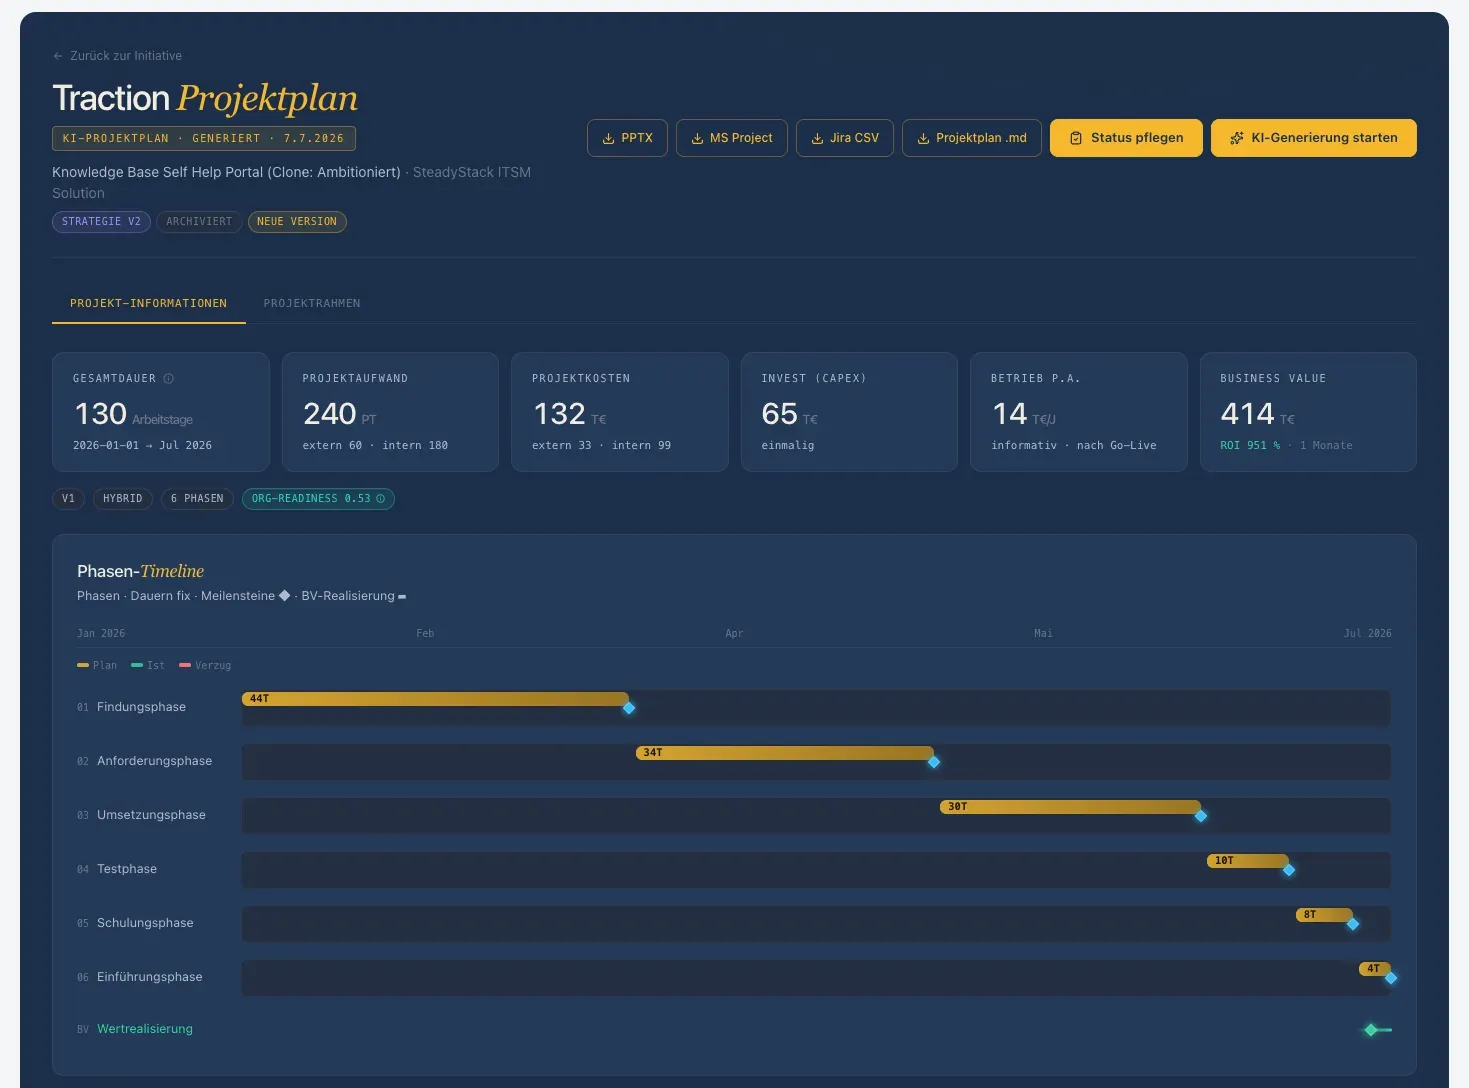Viewport: 1469px width, 1088px height.
Task: Download Projektplan .md file
Action: tap(972, 138)
